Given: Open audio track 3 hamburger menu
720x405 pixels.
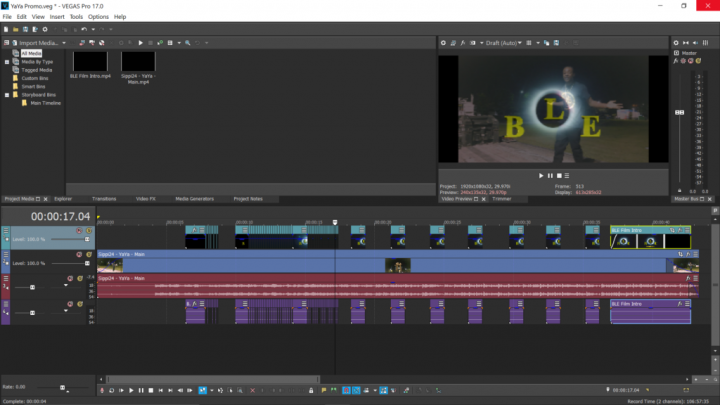Looking at the screenshot, I should point(6,278).
